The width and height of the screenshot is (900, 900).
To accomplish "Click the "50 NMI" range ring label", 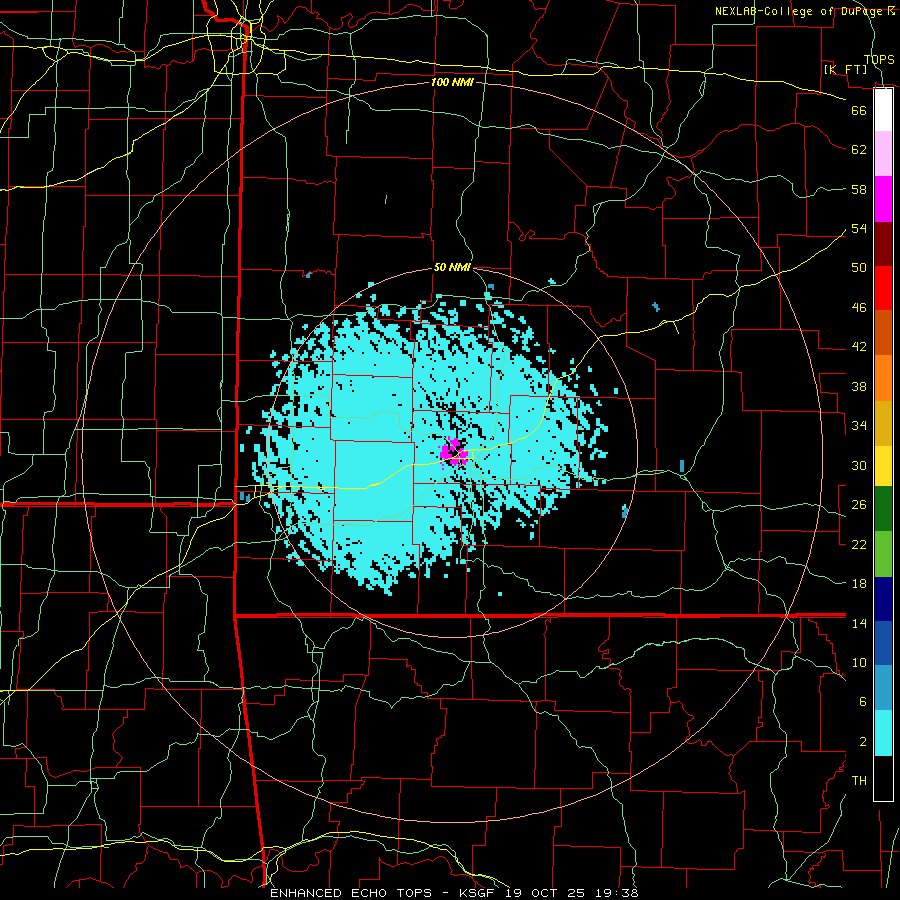I will click(452, 267).
